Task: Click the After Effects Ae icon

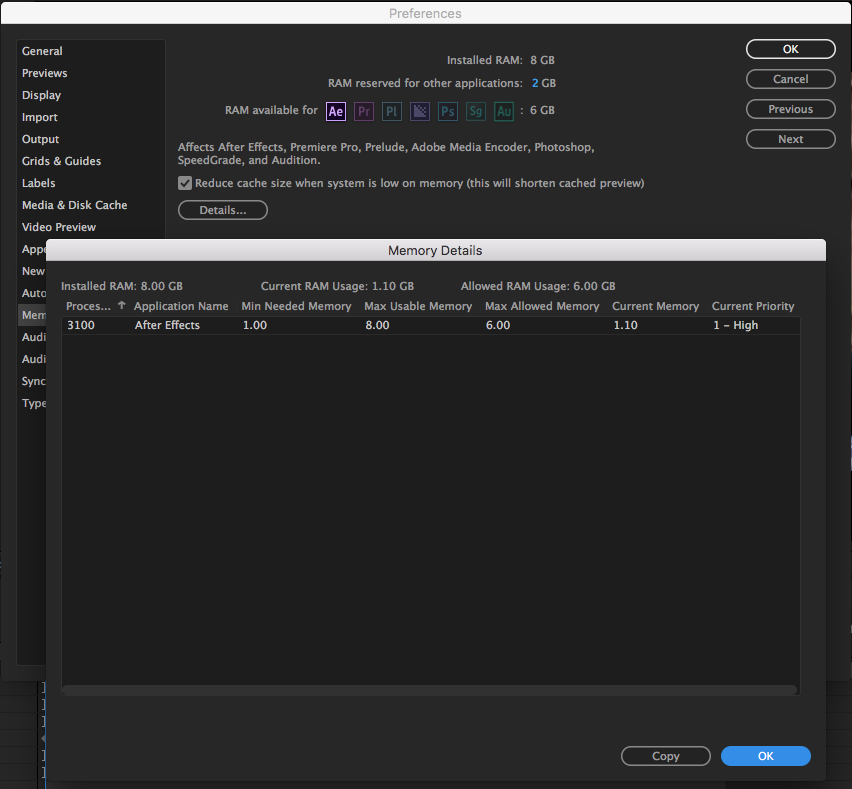Action: (336, 111)
